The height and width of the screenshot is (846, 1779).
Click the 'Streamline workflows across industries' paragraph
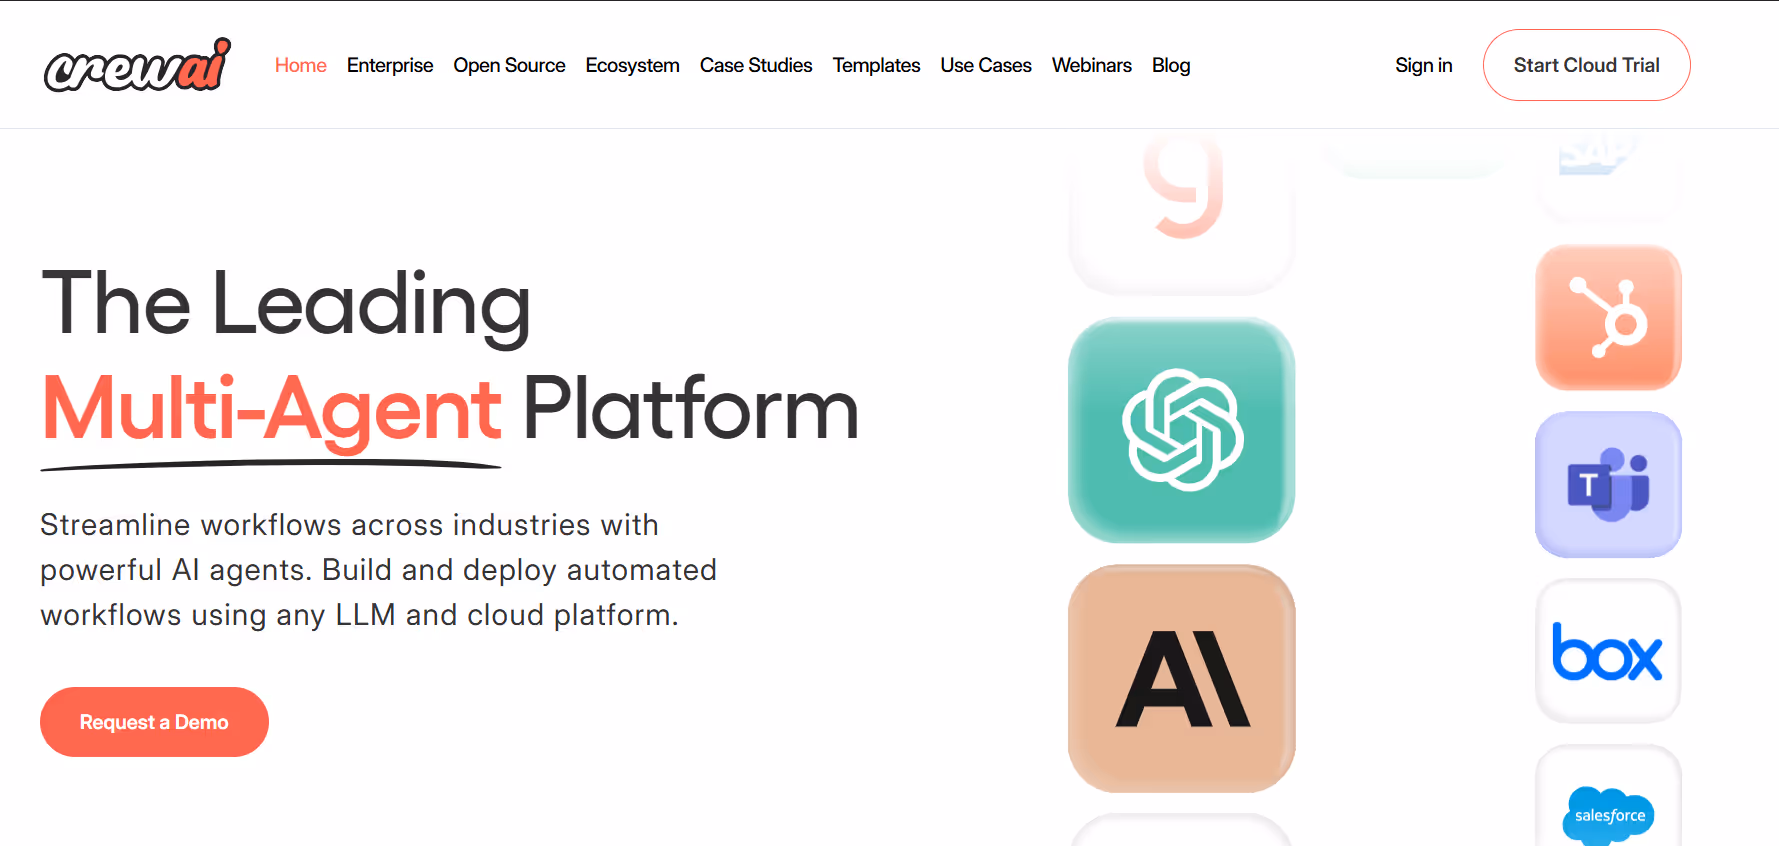coord(378,570)
